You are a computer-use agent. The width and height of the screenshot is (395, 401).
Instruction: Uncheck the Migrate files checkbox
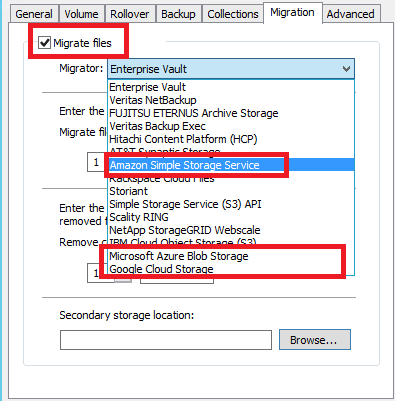pyautogui.click(x=44, y=43)
